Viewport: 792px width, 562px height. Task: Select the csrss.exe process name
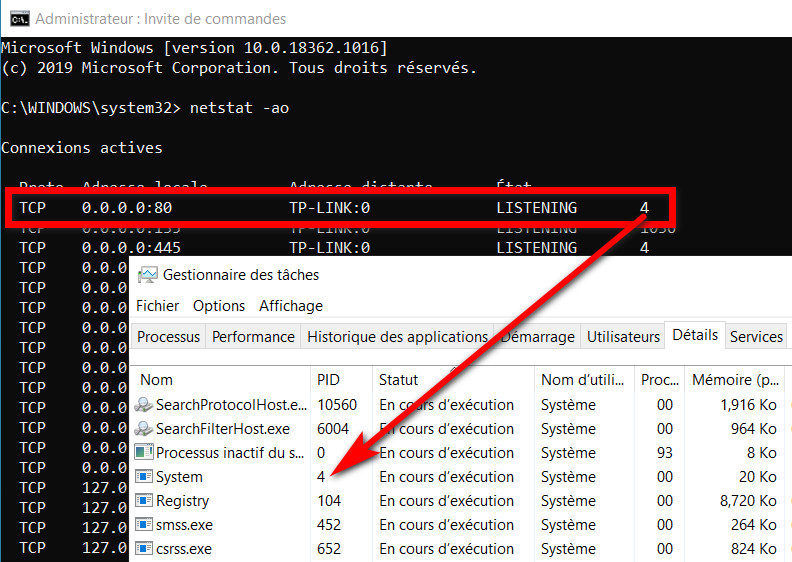[x=184, y=549]
